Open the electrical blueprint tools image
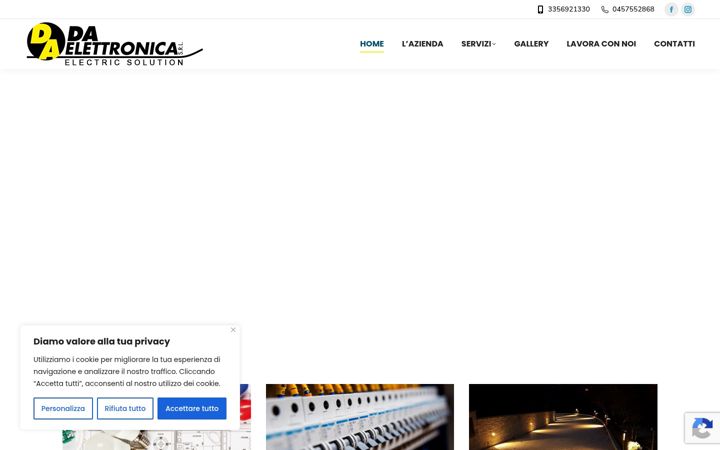 pyautogui.click(x=157, y=439)
